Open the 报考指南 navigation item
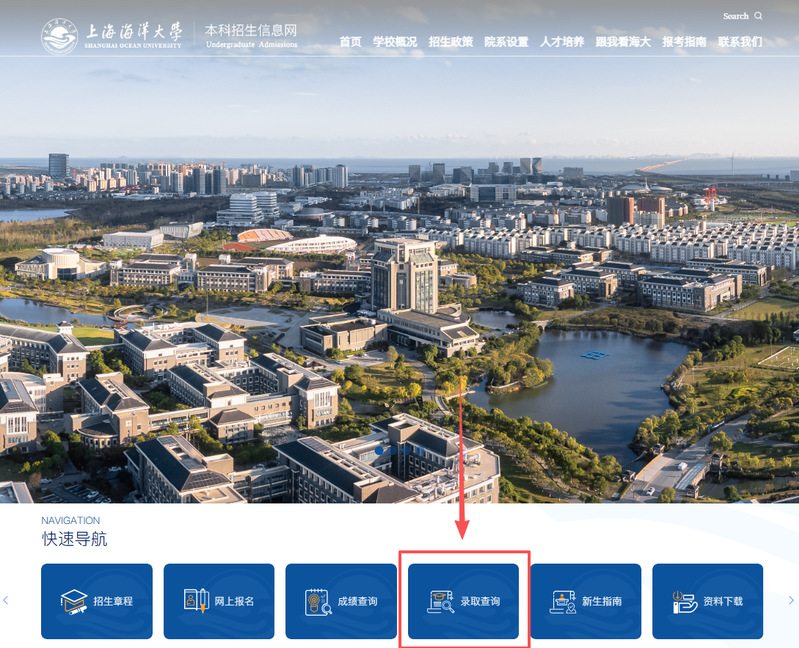This screenshot has height=648, width=799. [x=684, y=42]
